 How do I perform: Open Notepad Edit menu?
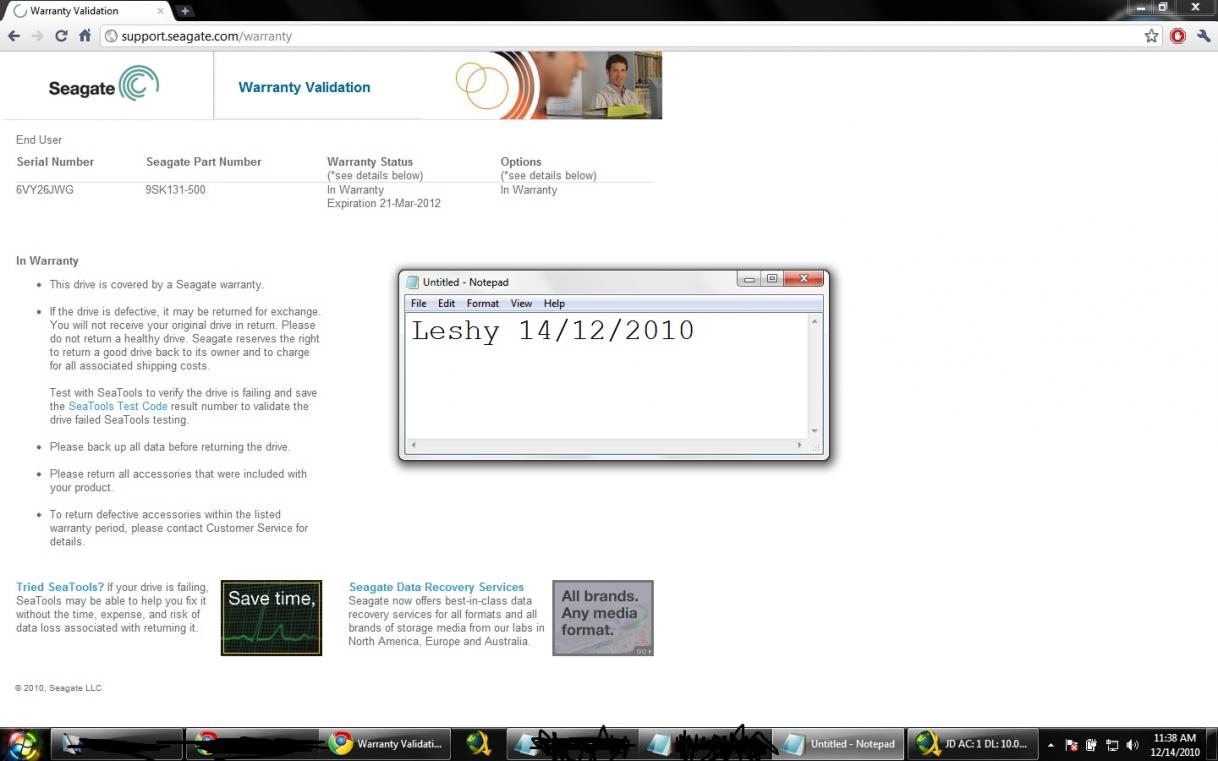tap(446, 304)
